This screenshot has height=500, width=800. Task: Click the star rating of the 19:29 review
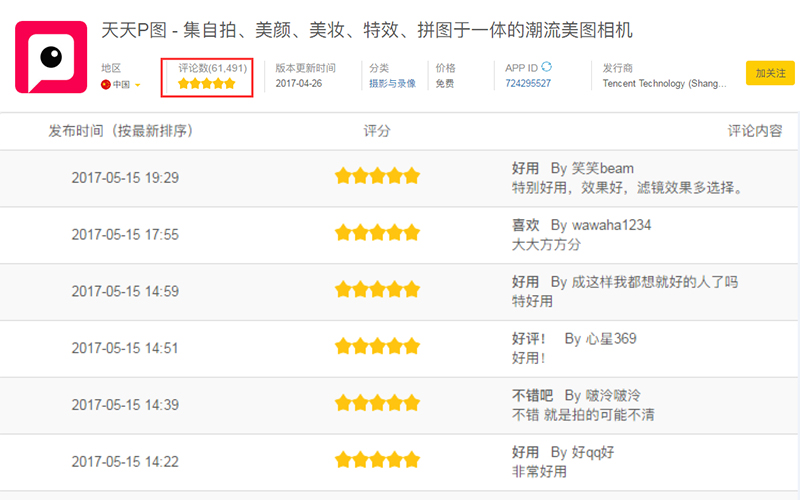[377, 177]
